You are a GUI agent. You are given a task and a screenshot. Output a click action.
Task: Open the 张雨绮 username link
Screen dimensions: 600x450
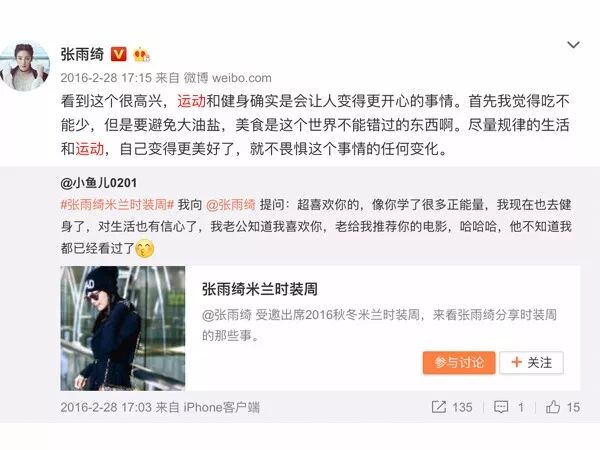tap(82, 54)
